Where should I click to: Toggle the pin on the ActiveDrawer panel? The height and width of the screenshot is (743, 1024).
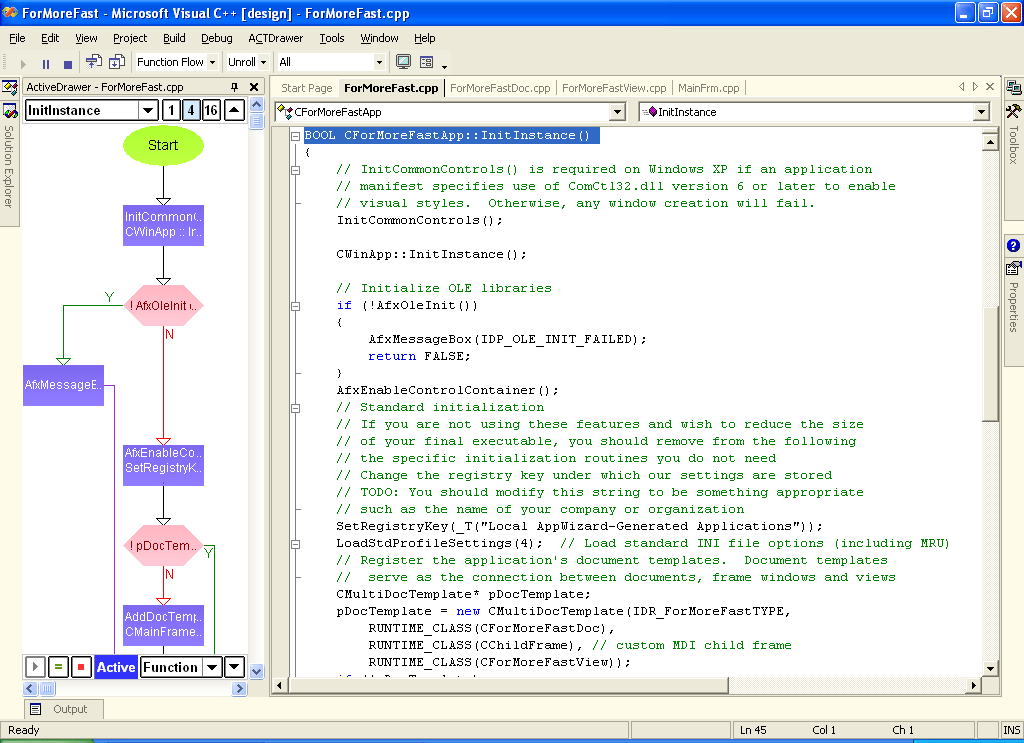click(x=234, y=87)
